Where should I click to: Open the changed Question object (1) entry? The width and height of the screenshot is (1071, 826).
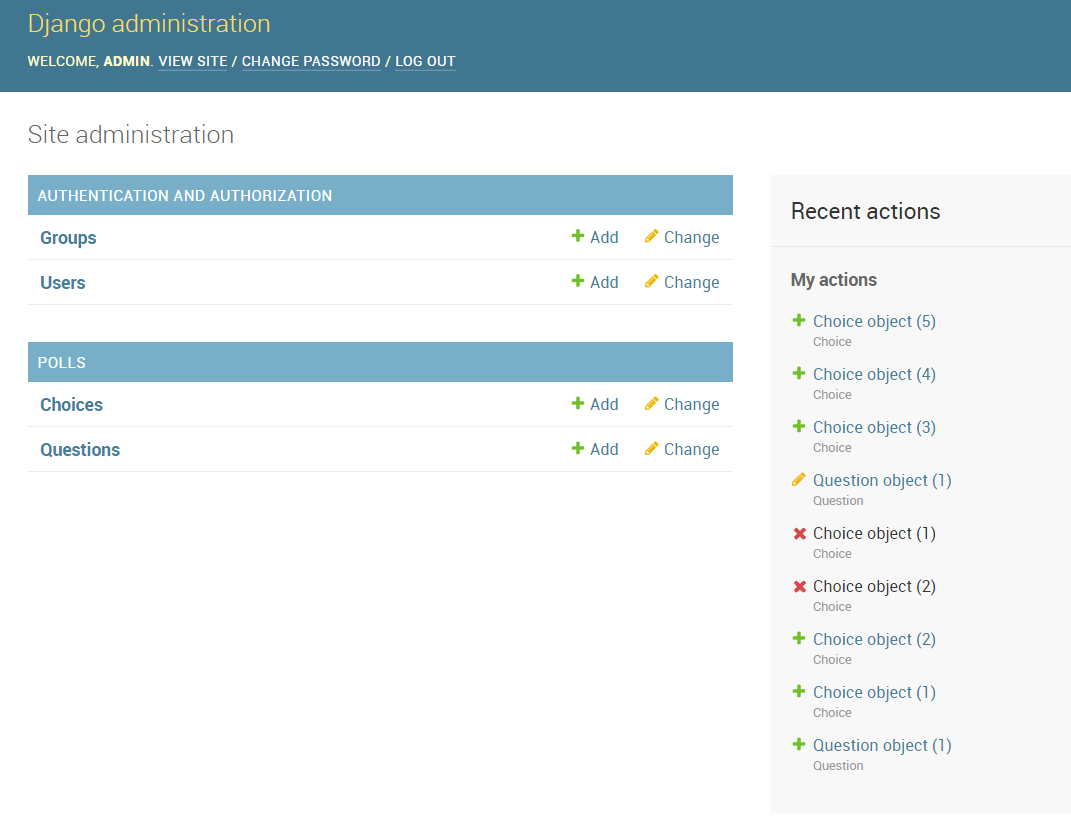pos(882,480)
